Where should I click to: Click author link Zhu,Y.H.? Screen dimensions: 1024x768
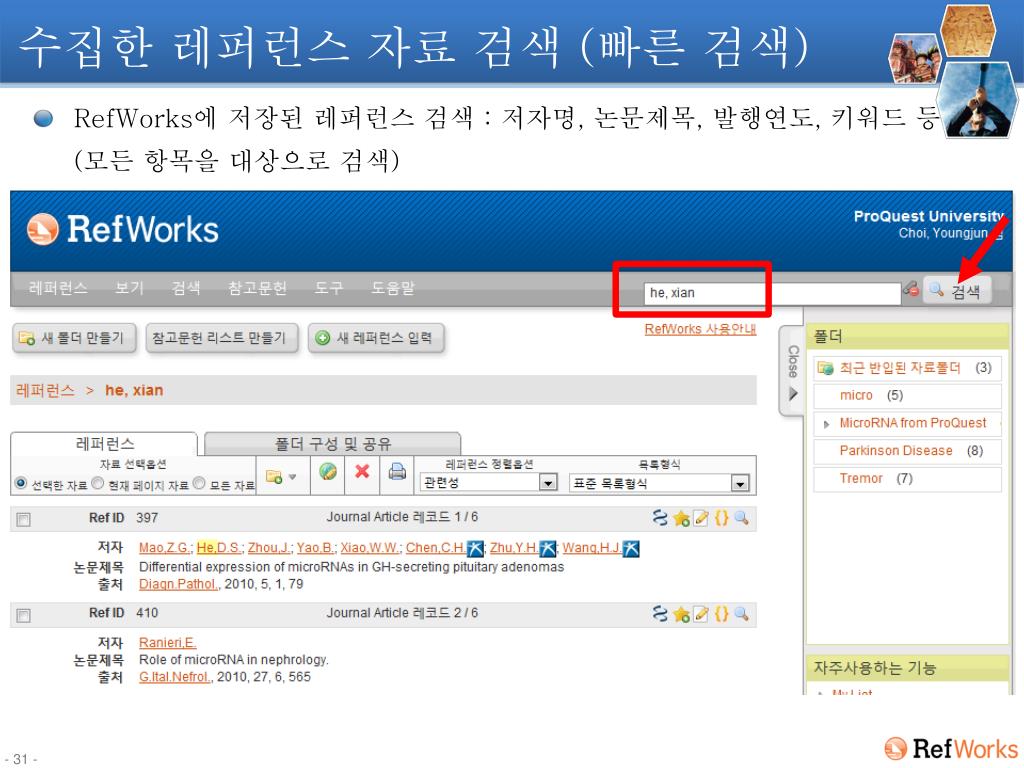pyautogui.click(x=514, y=548)
